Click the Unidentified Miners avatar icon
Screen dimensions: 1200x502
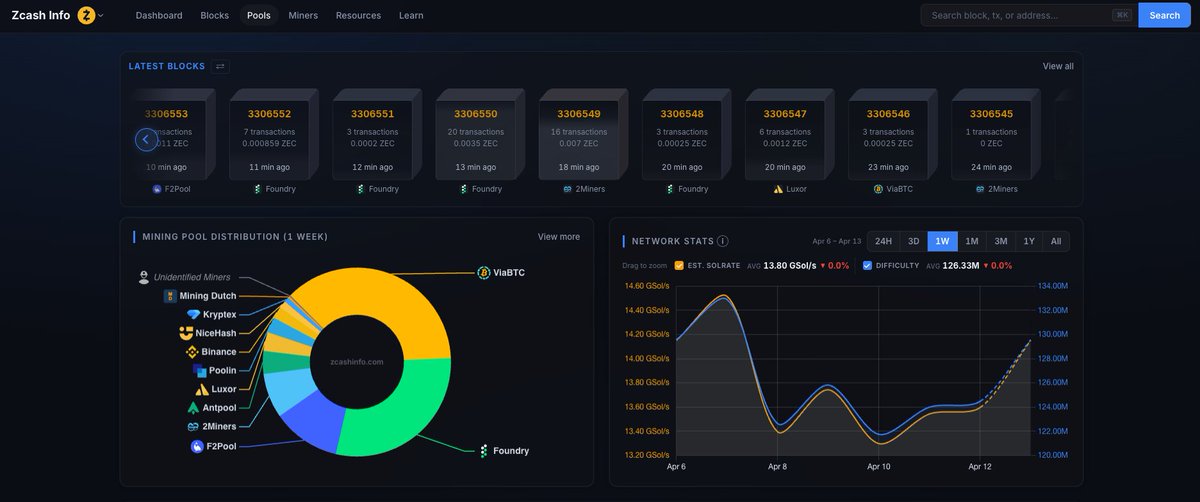tap(144, 277)
